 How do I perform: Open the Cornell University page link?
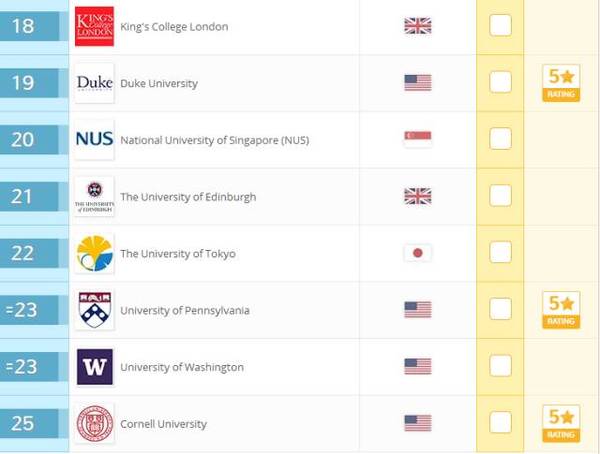tap(163, 424)
